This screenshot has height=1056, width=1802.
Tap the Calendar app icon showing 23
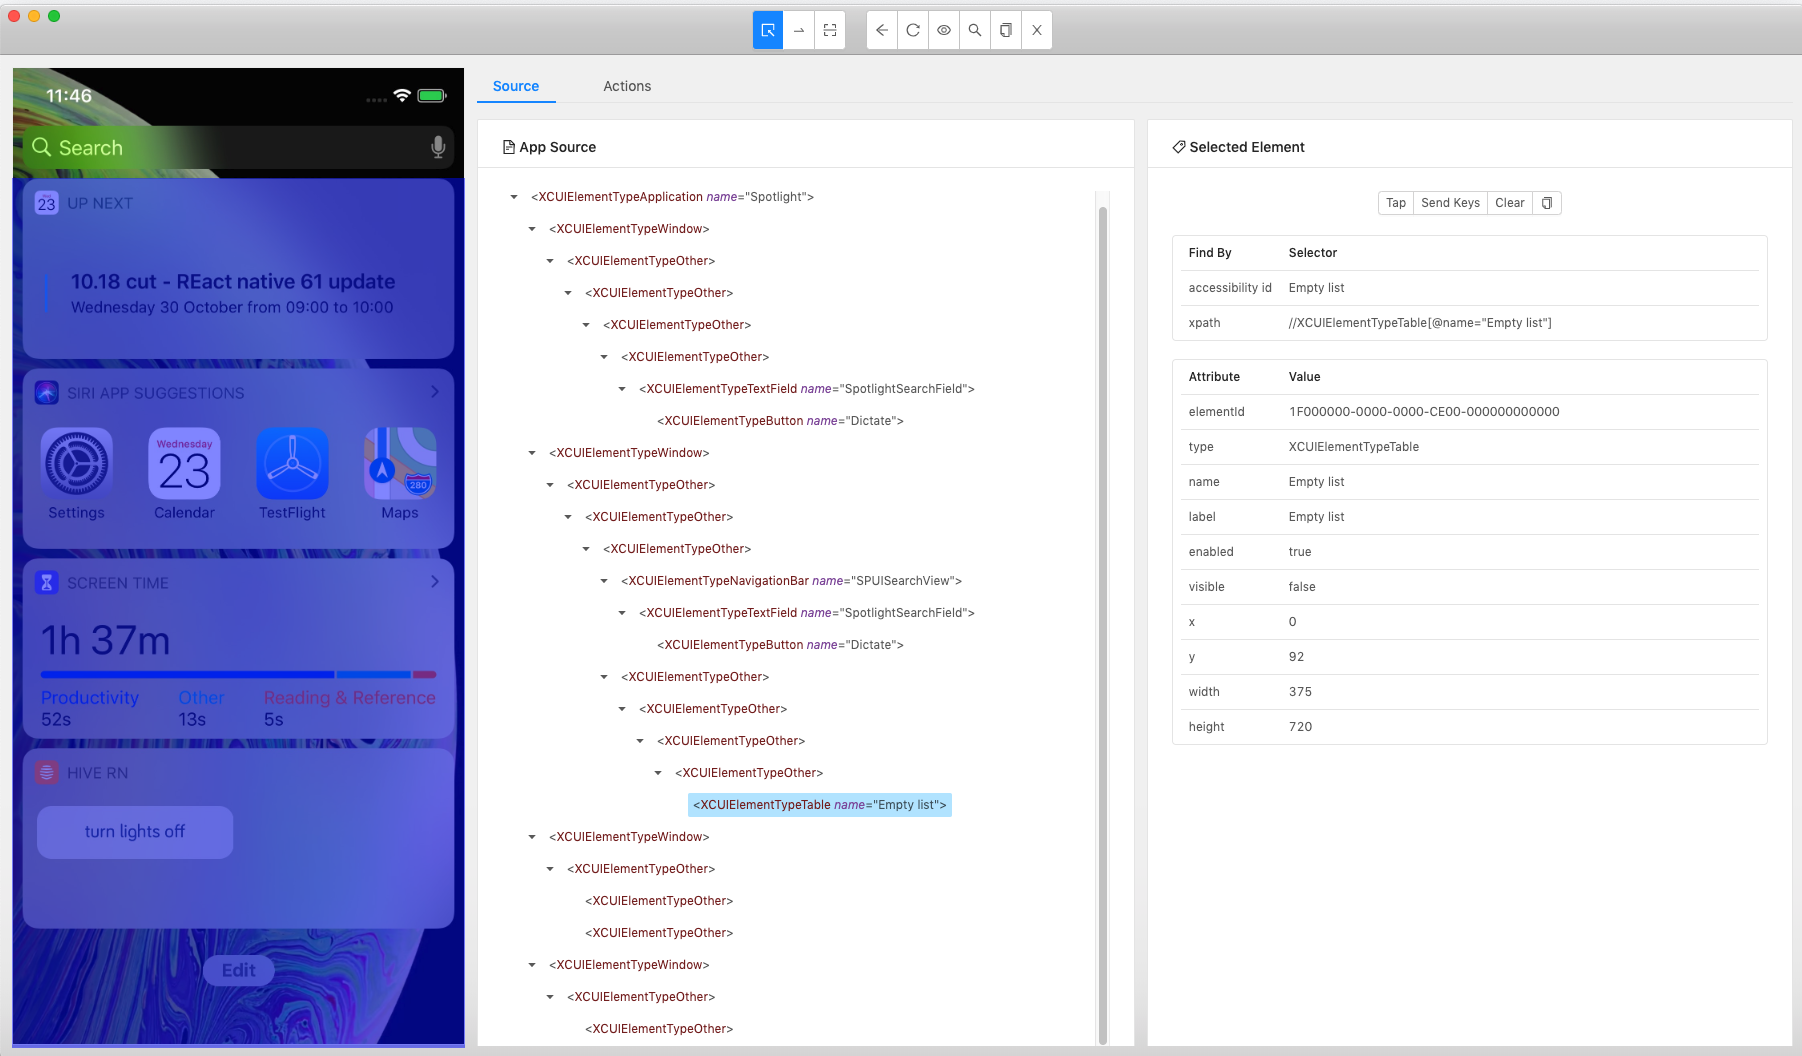pos(184,463)
